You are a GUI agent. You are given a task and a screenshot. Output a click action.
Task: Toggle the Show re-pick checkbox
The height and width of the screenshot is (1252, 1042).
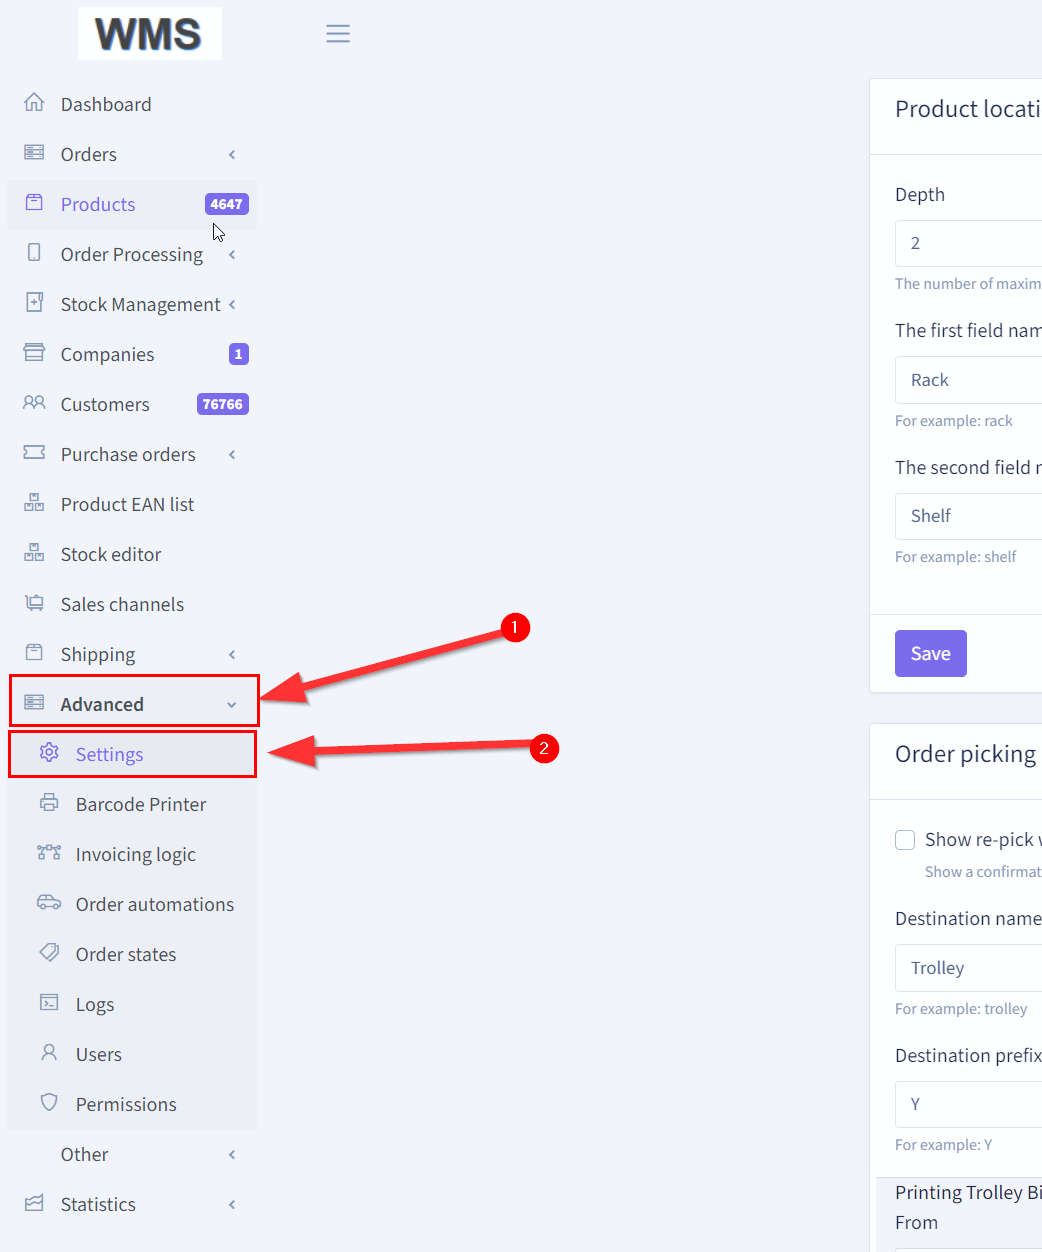[x=905, y=840]
